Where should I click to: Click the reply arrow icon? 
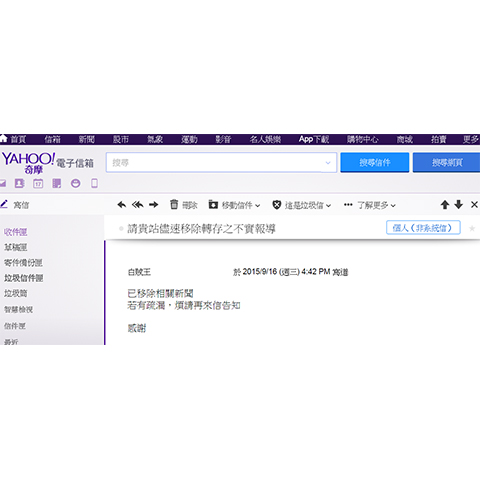pos(122,205)
